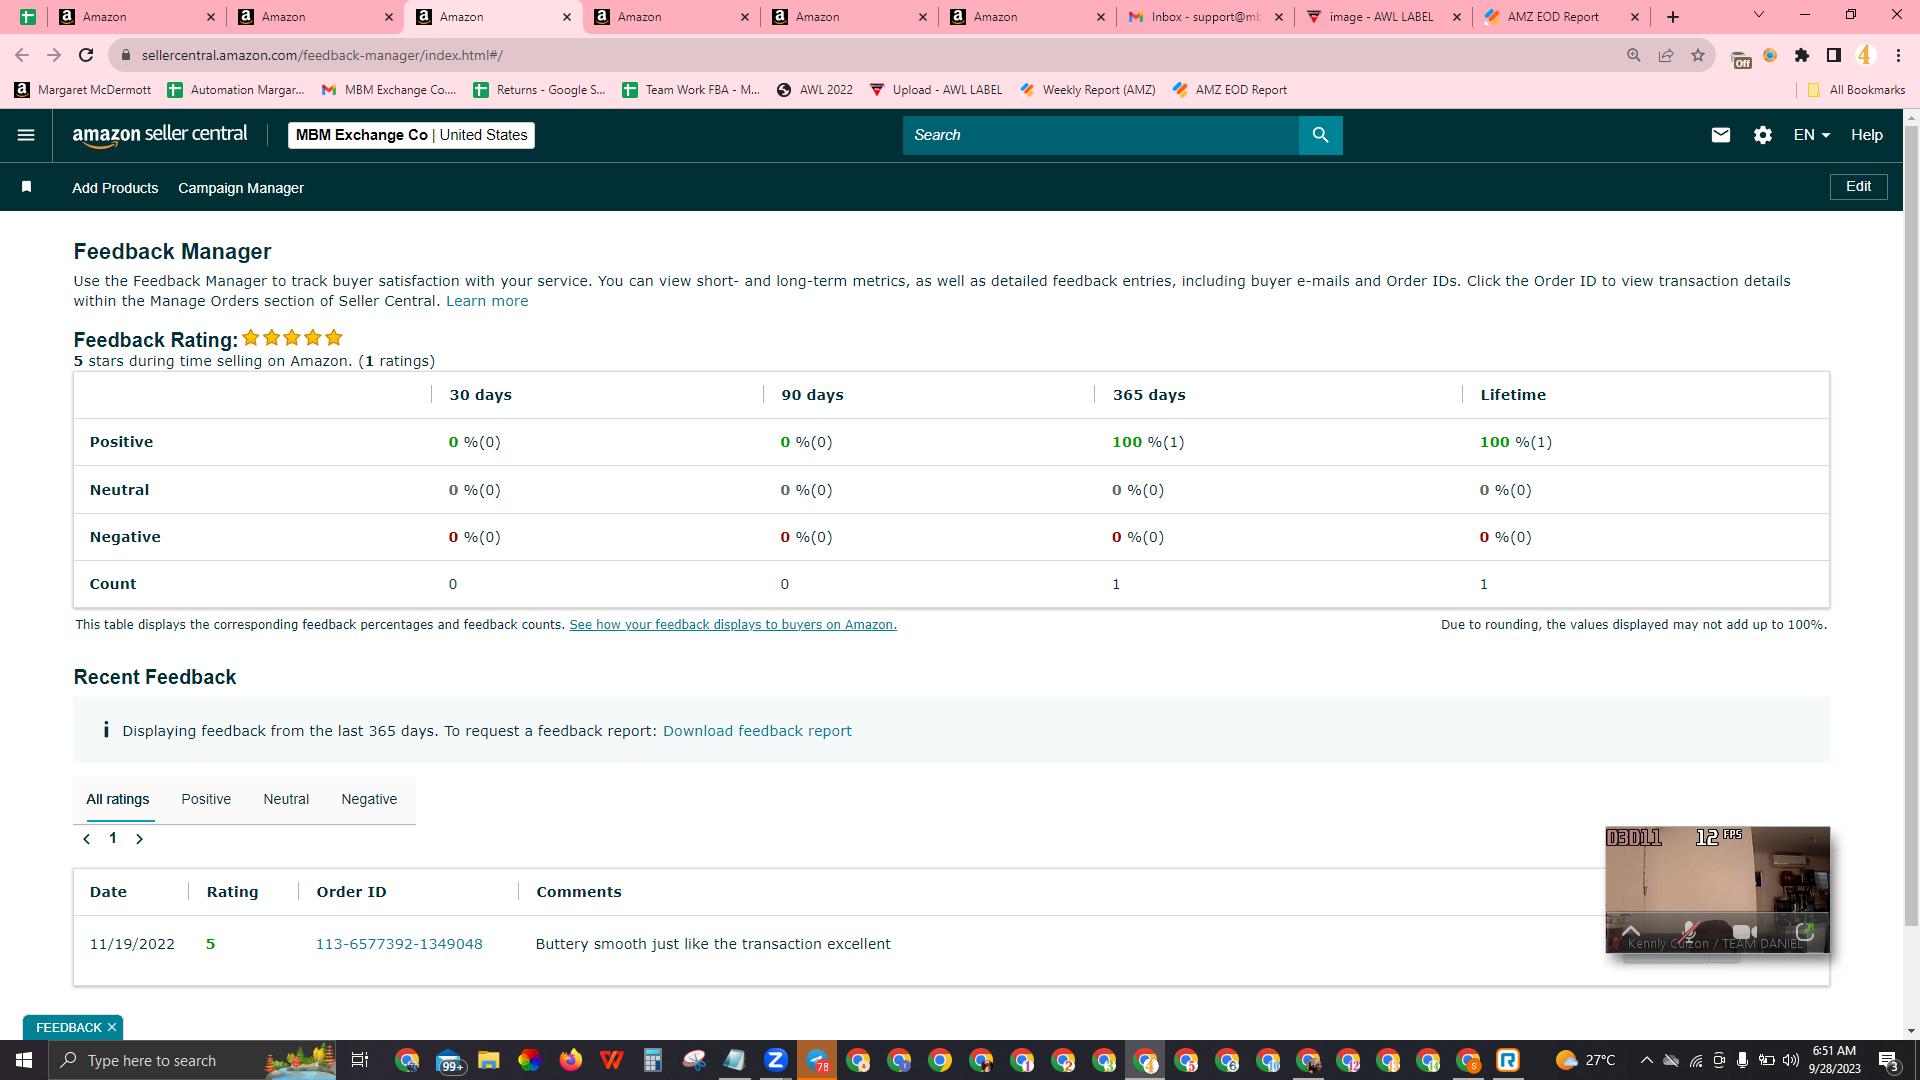Open the Chrome zoom magnifier in address bar

click(1633, 55)
